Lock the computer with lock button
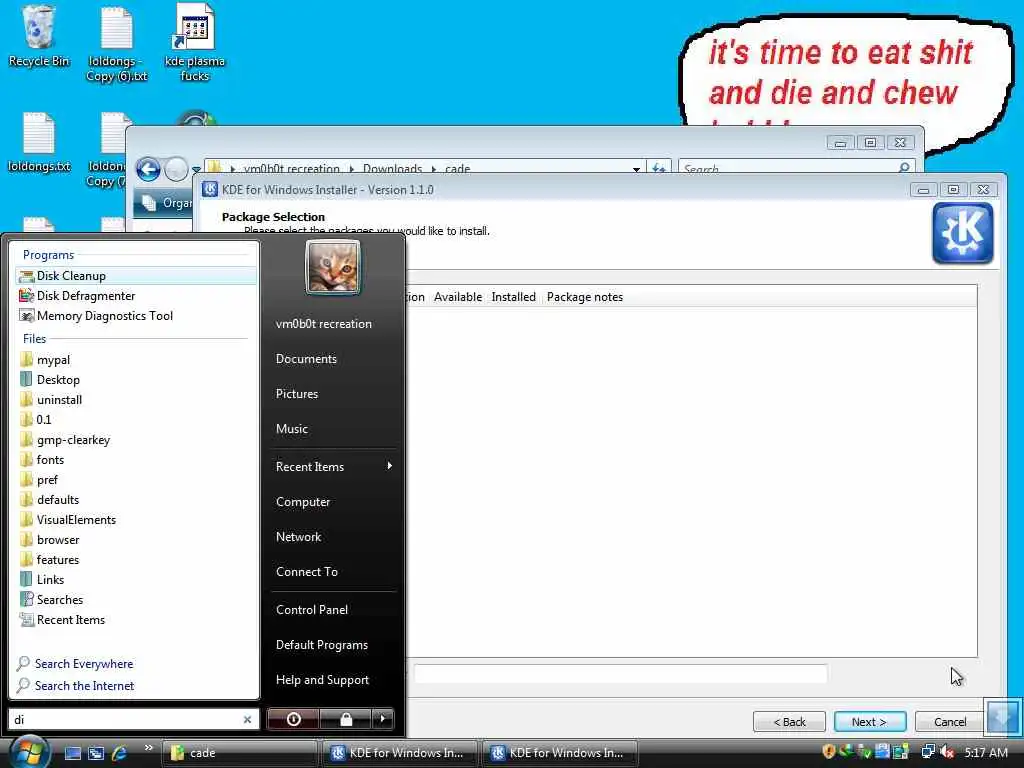Screen dimensions: 1024x768 pos(346,719)
